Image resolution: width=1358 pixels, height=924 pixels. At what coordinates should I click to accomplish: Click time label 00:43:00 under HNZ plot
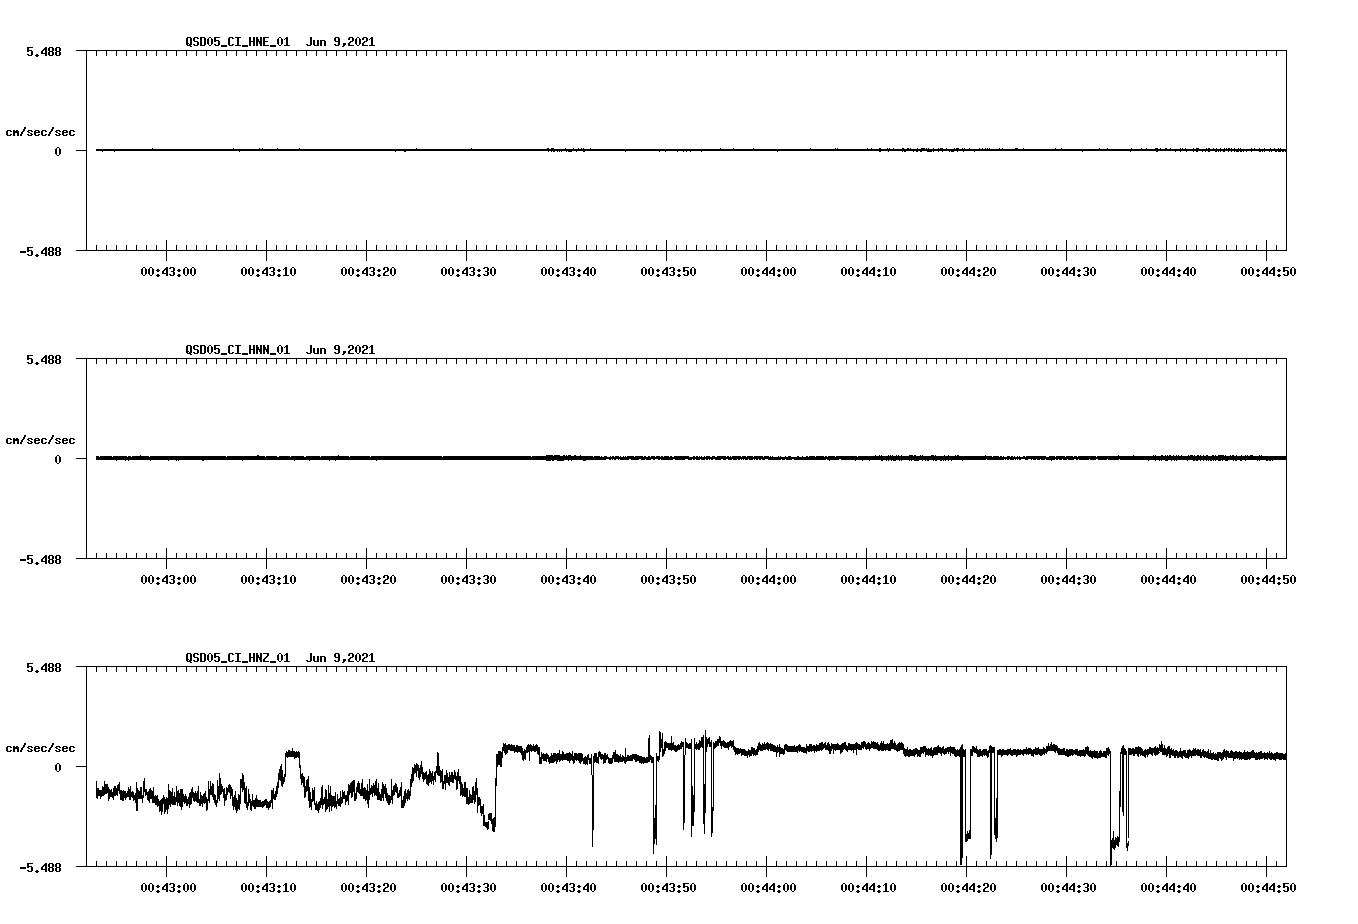pyautogui.click(x=168, y=887)
